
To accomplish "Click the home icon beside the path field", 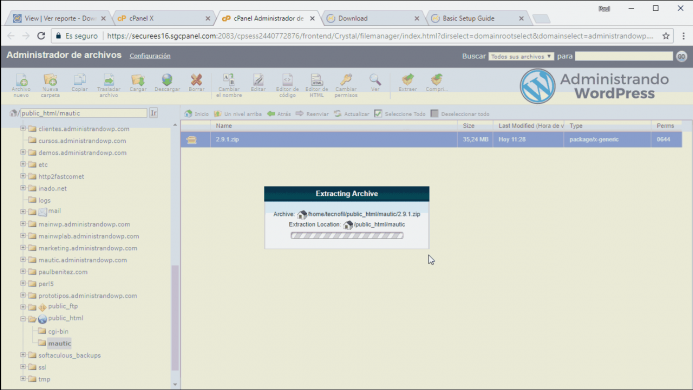I will (13, 113).
